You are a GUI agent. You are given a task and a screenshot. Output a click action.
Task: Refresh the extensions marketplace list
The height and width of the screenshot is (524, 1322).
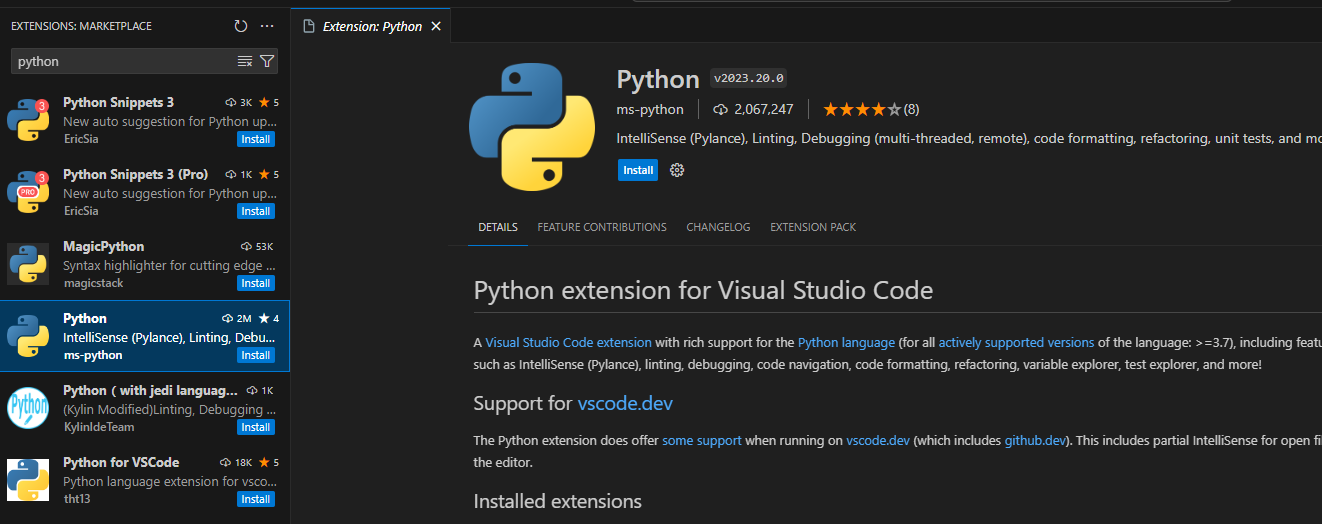[241, 26]
